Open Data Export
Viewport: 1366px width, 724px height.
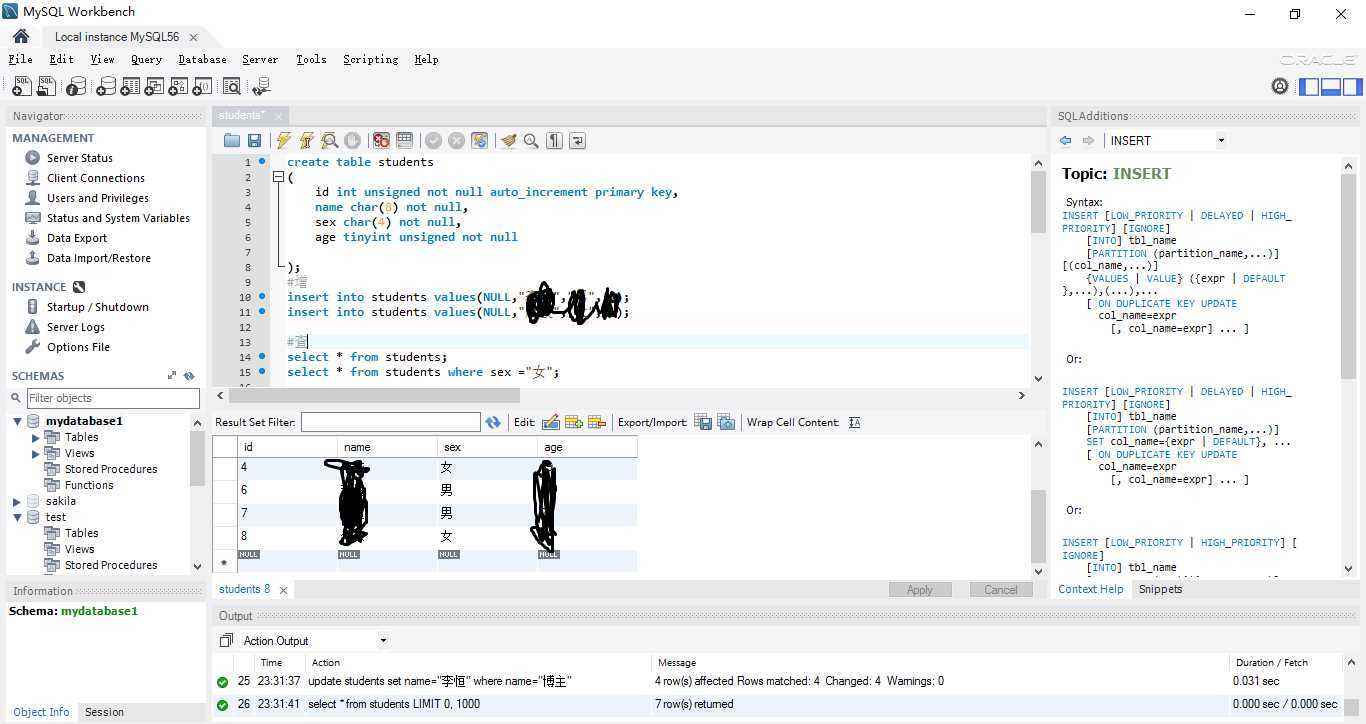[77, 238]
